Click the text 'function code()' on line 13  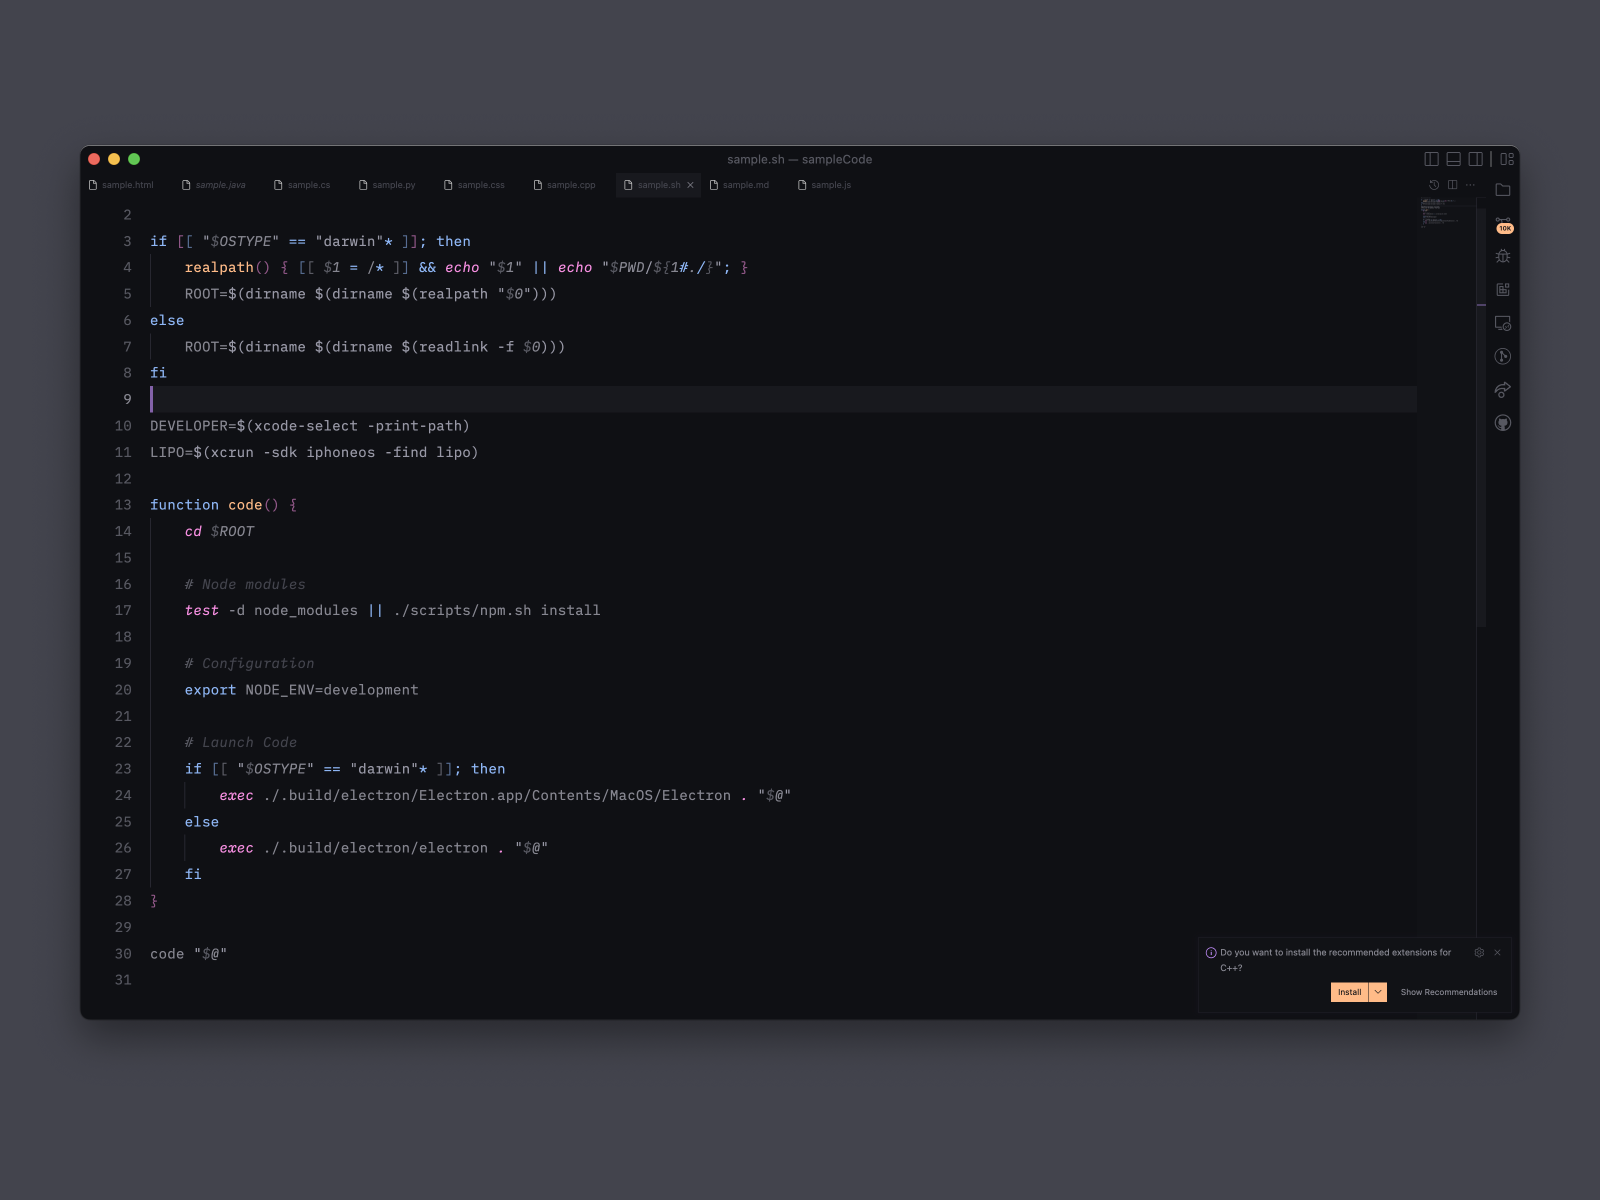[214, 505]
